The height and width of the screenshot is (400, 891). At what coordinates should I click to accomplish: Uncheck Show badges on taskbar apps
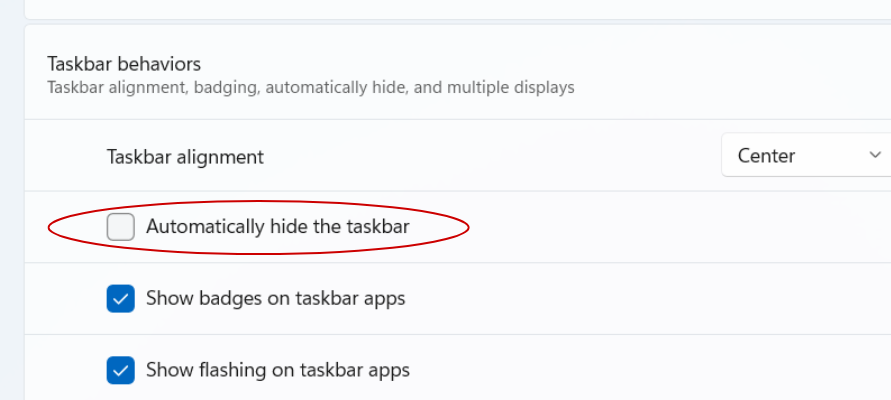pyautogui.click(x=121, y=298)
